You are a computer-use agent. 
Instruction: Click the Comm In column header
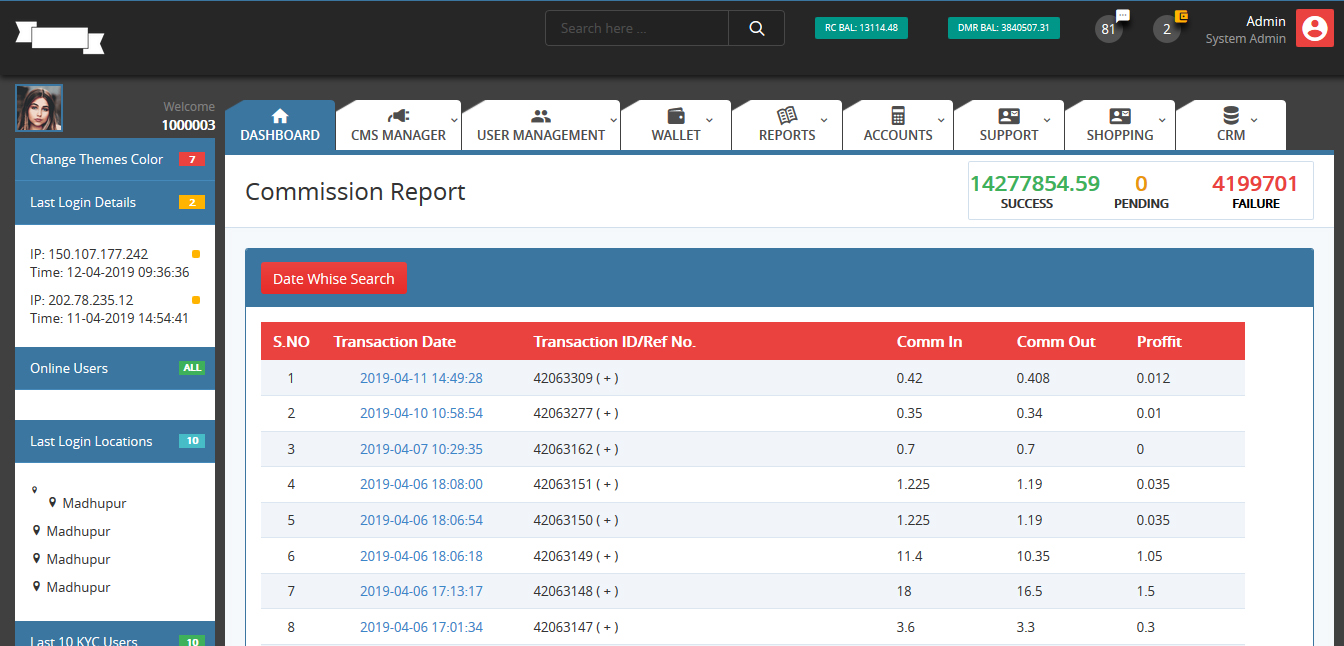click(929, 342)
